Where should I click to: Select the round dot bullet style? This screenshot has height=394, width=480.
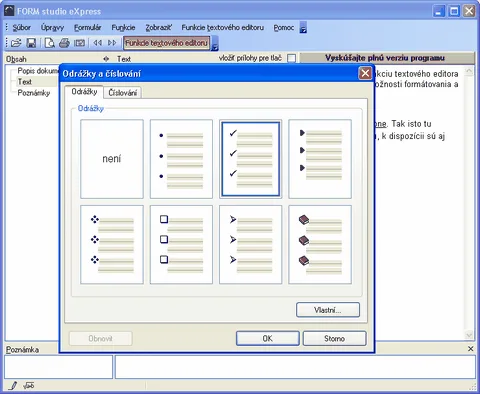[x=181, y=159]
